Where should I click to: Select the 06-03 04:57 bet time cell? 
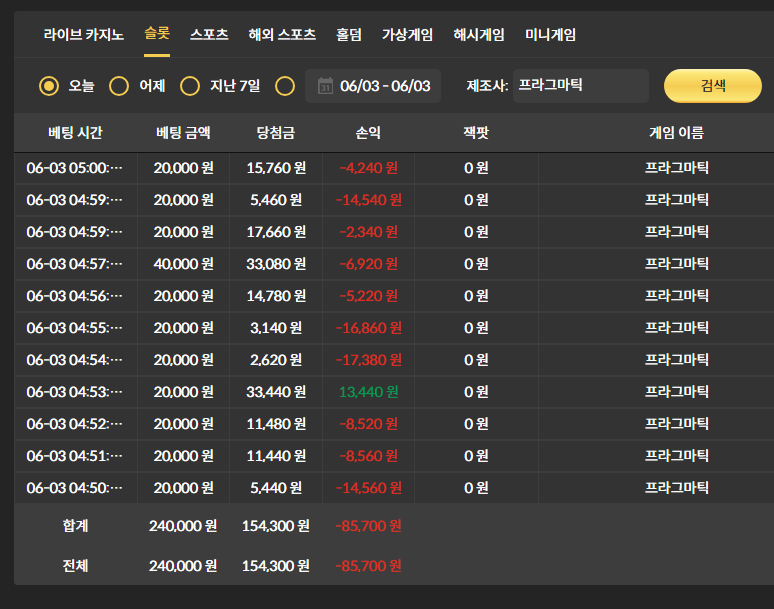pyautogui.click(x=75, y=264)
